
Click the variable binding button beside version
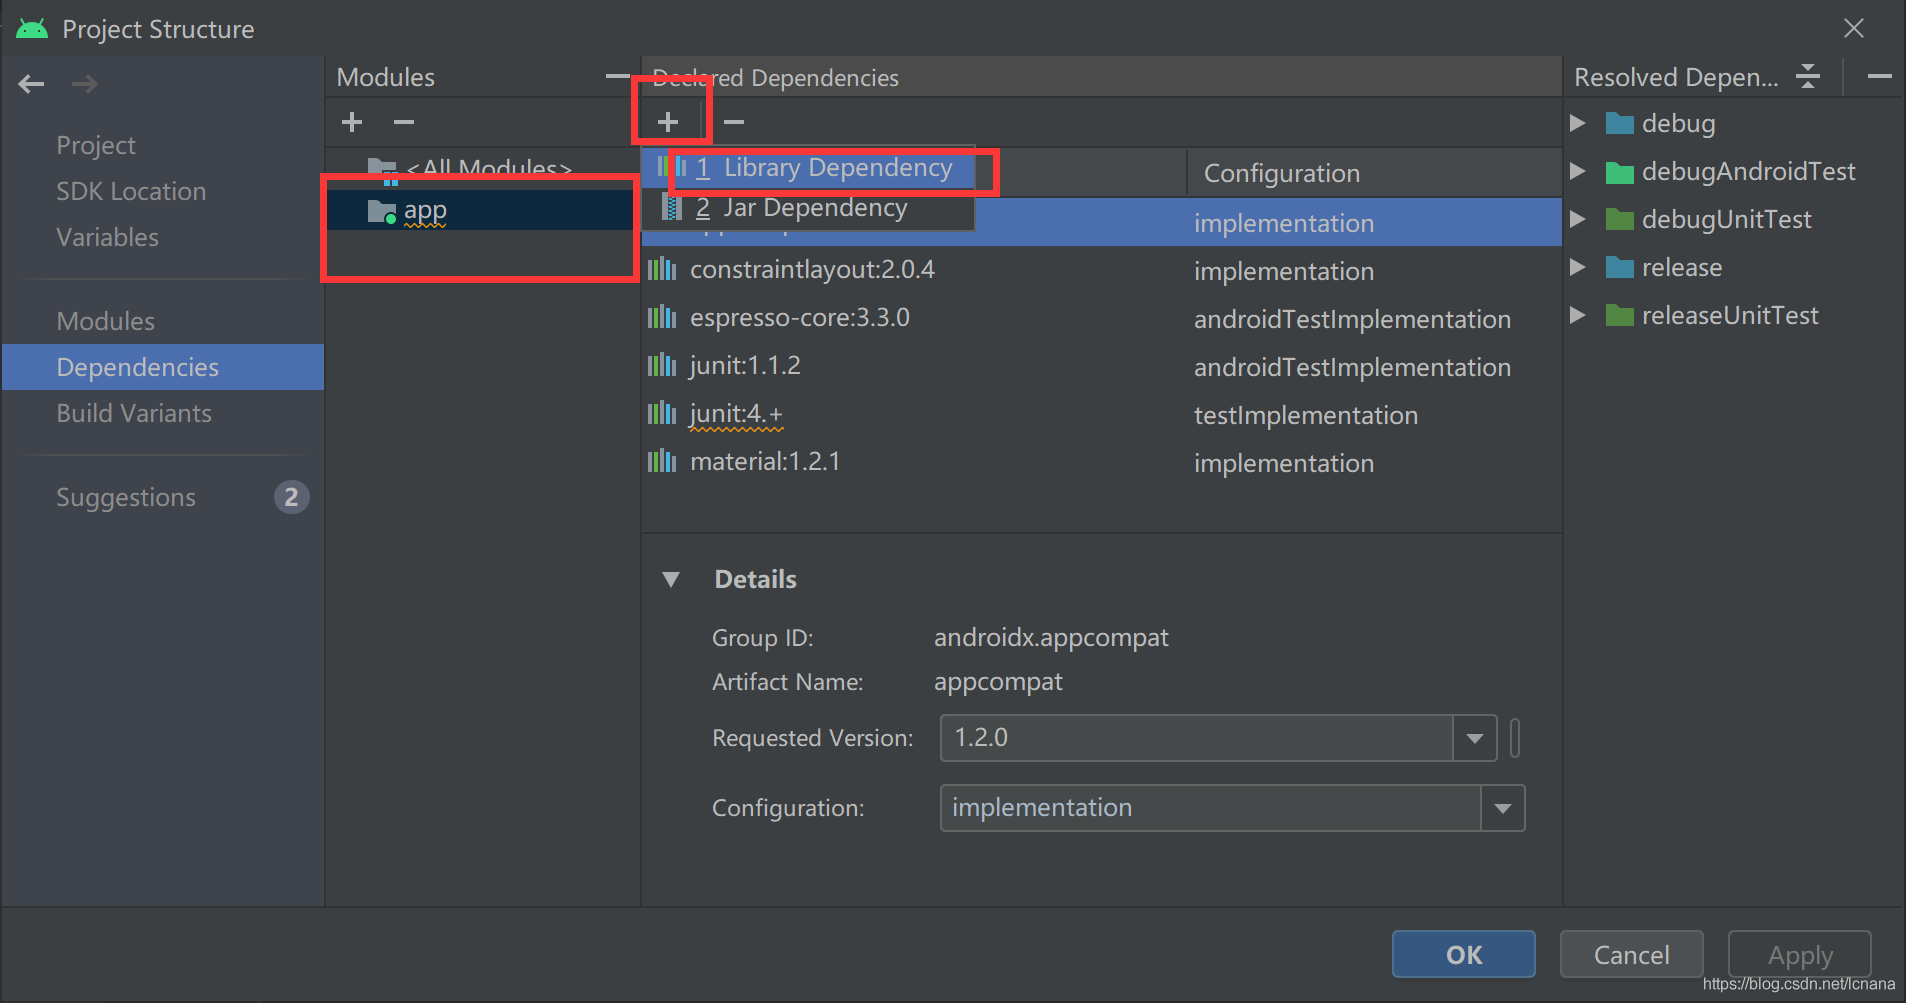(1515, 738)
